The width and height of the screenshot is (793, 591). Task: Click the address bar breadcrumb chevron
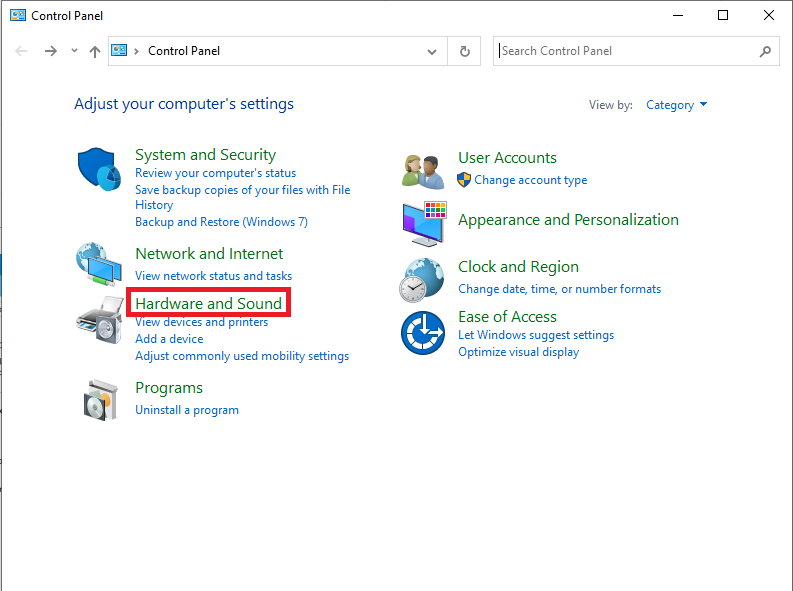[136, 51]
